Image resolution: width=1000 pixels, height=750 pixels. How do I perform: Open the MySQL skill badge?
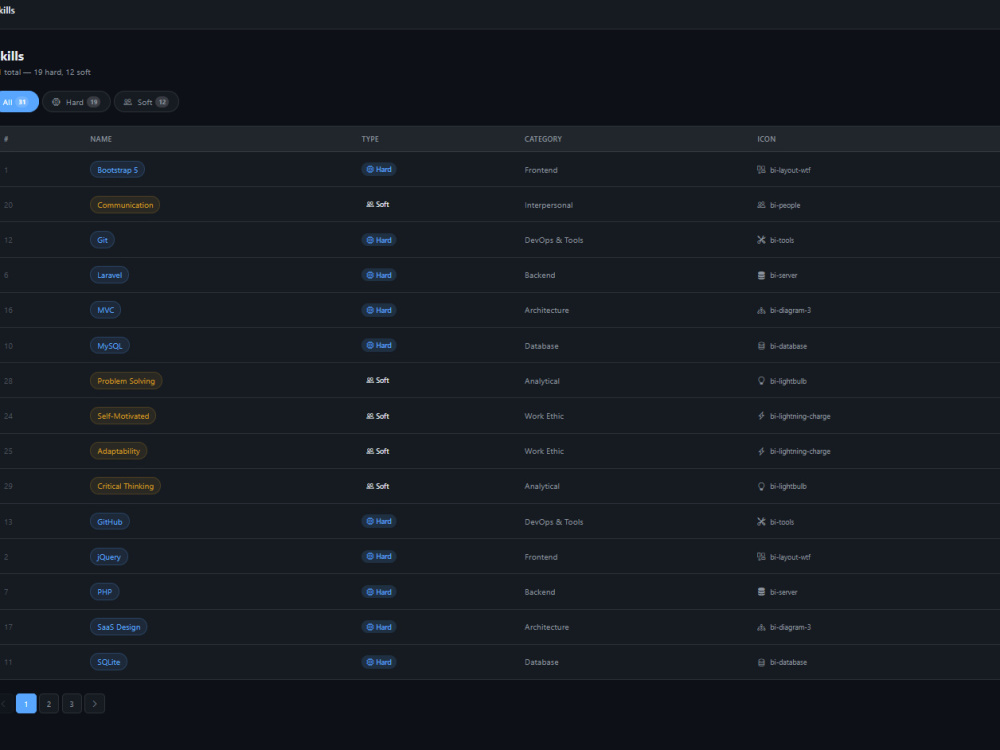(x=110, y=346)
